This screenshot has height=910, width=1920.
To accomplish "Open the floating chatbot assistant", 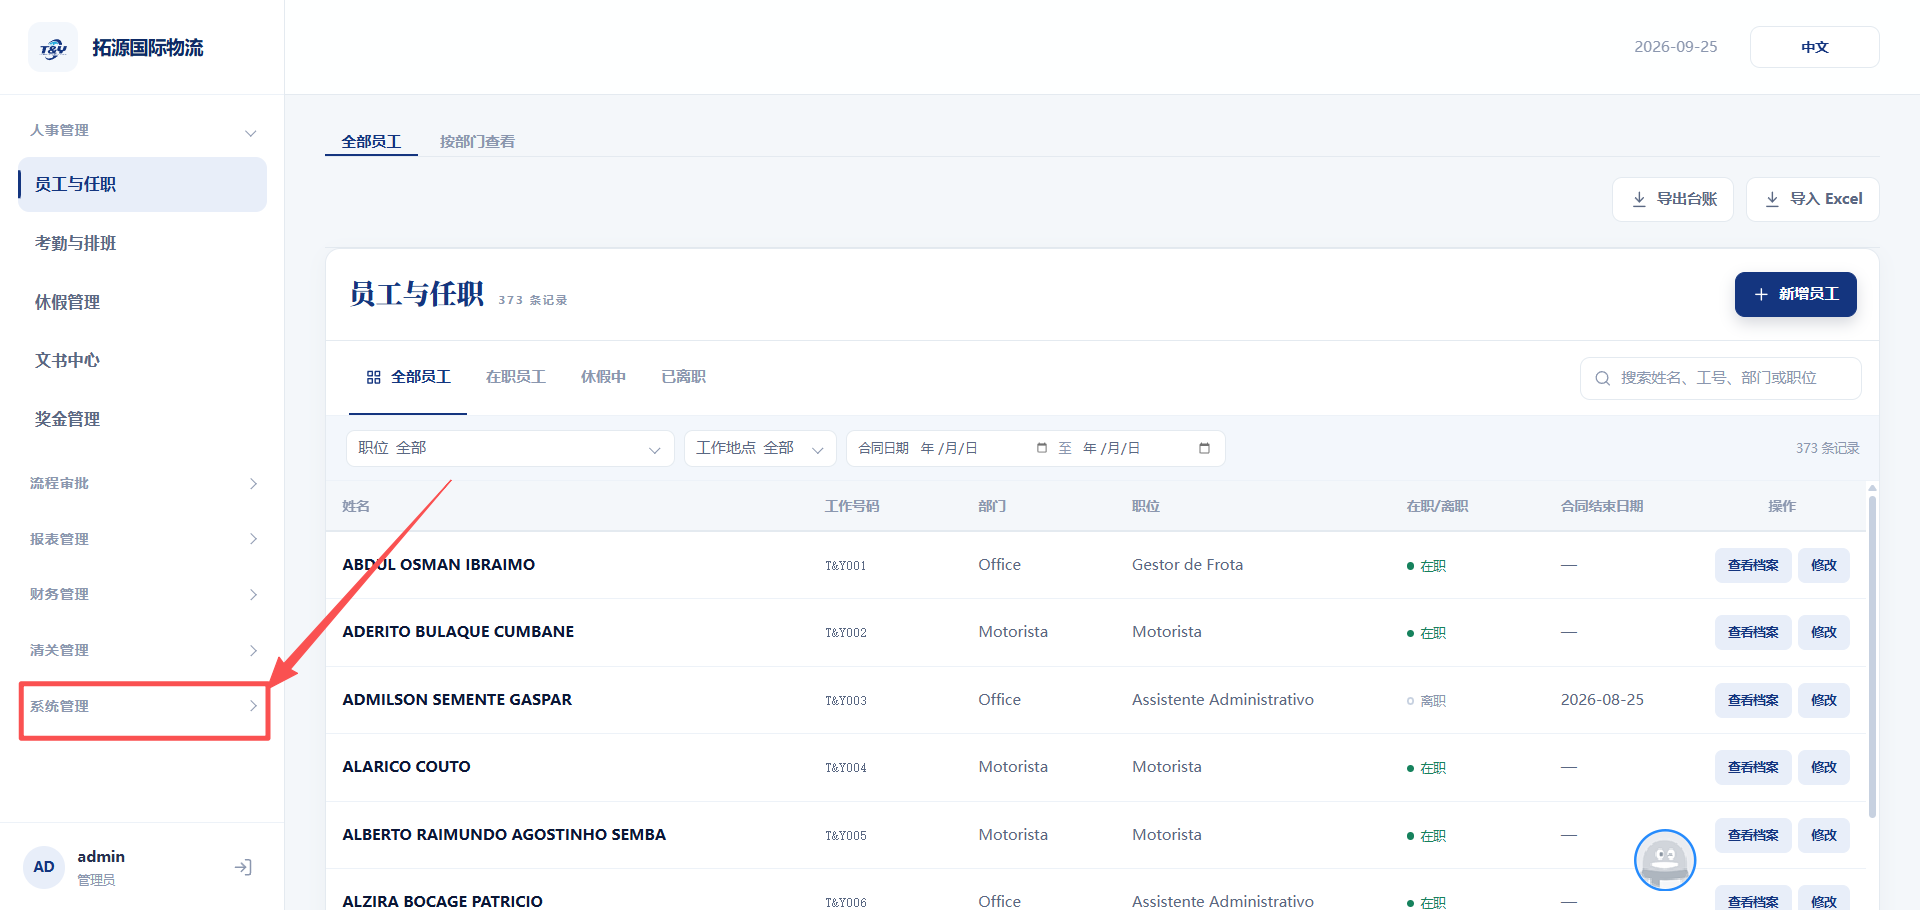I will [x=1665, y=860].
